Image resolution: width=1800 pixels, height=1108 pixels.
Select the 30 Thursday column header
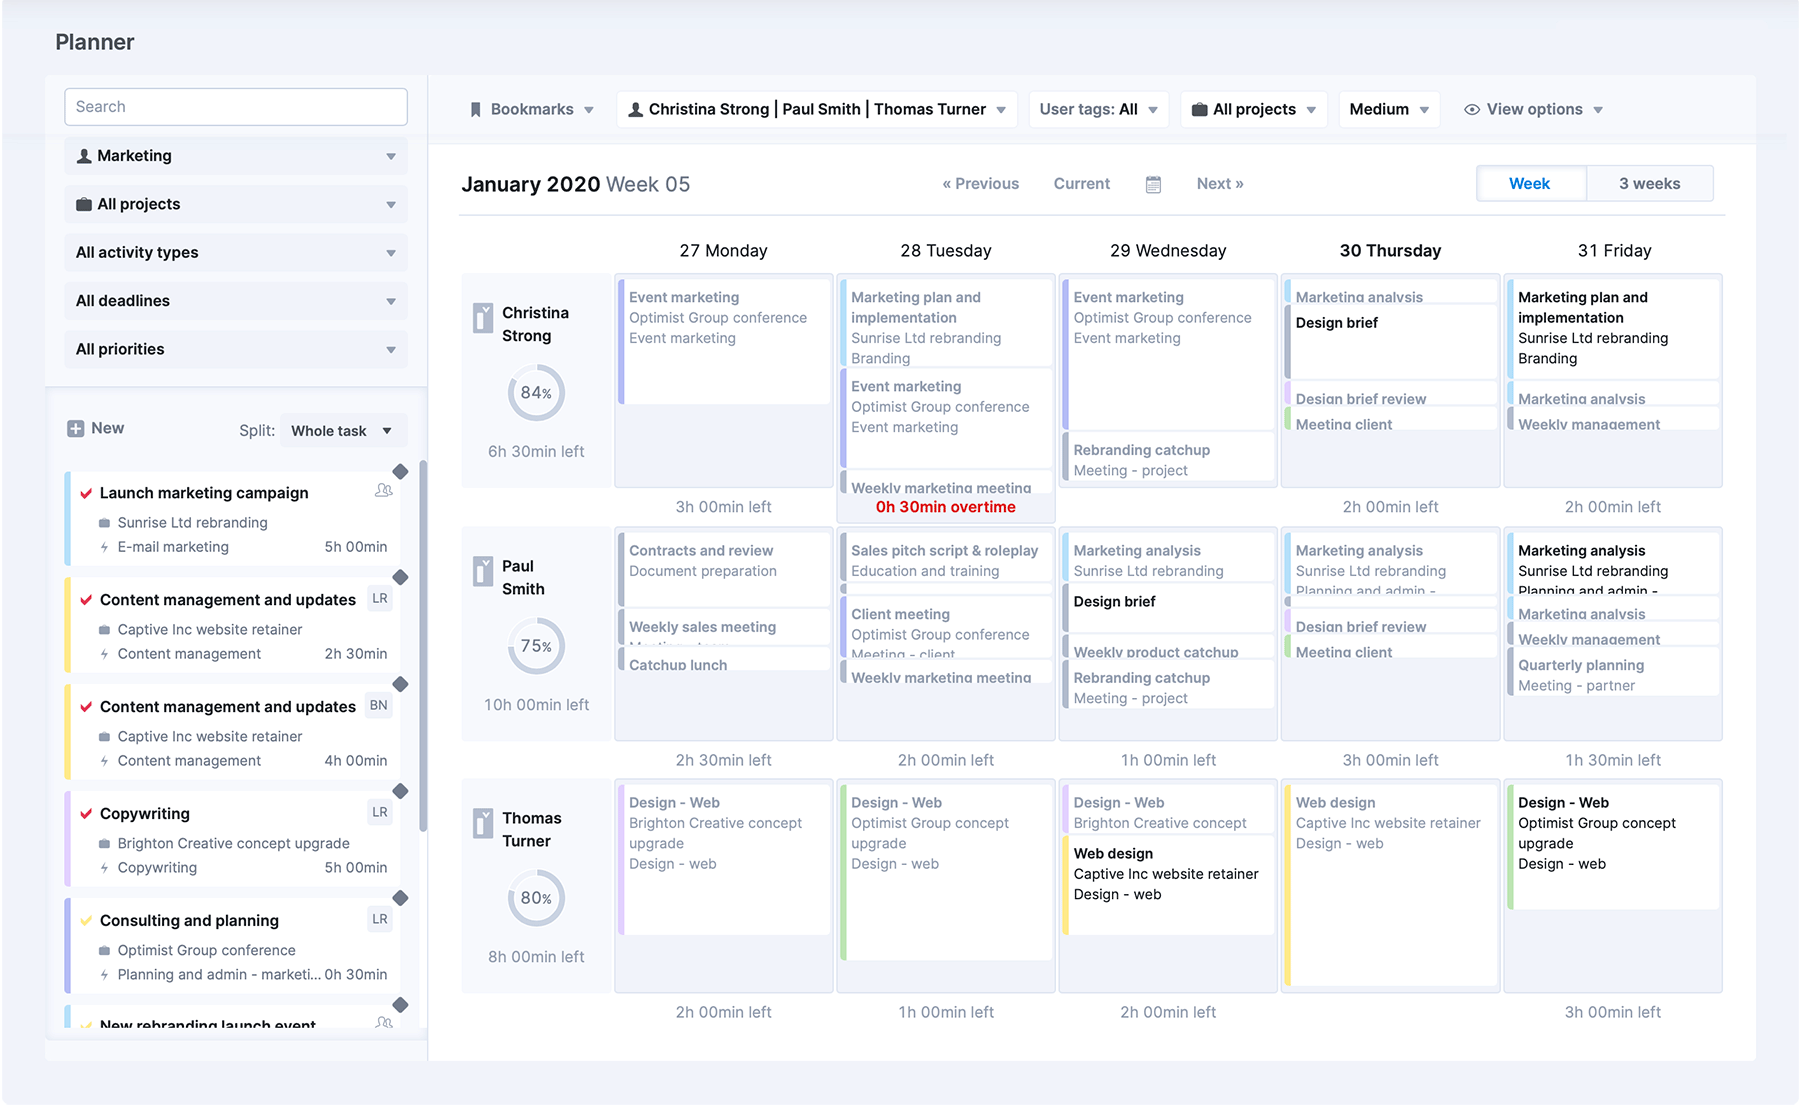(1390, 251)
